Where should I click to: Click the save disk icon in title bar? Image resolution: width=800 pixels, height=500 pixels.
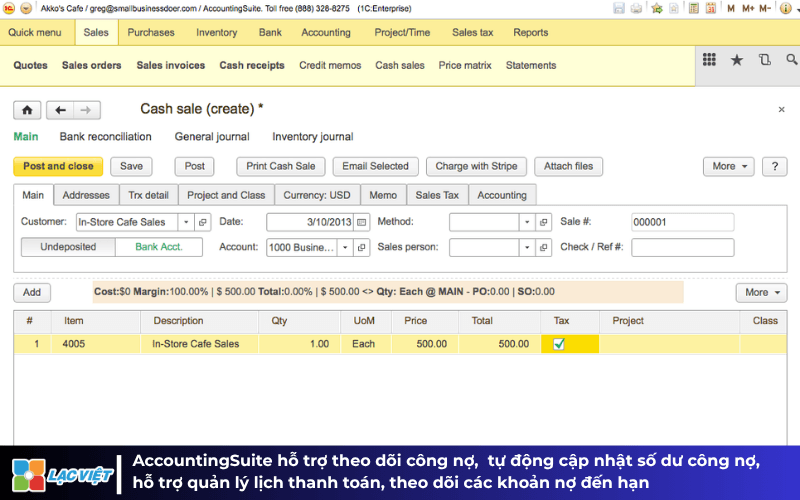[619, 8]
